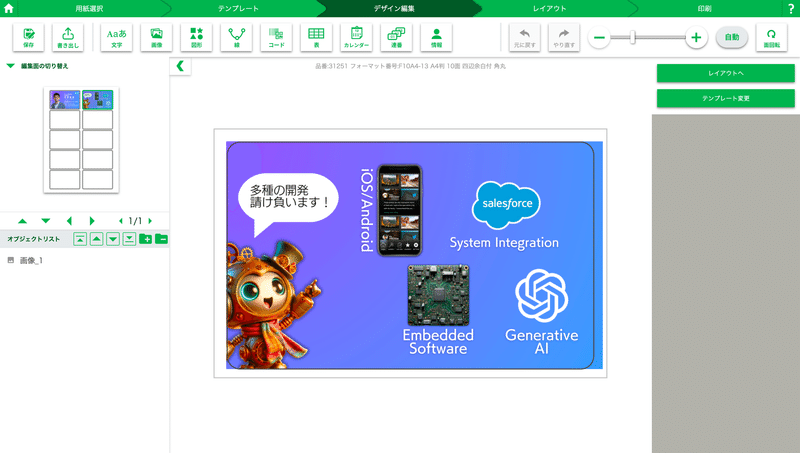Image resolution: width=800 pixels, height=453 pixels.
Task: Switch to the 用紙選択 step tab
Action: click(90, 9)
